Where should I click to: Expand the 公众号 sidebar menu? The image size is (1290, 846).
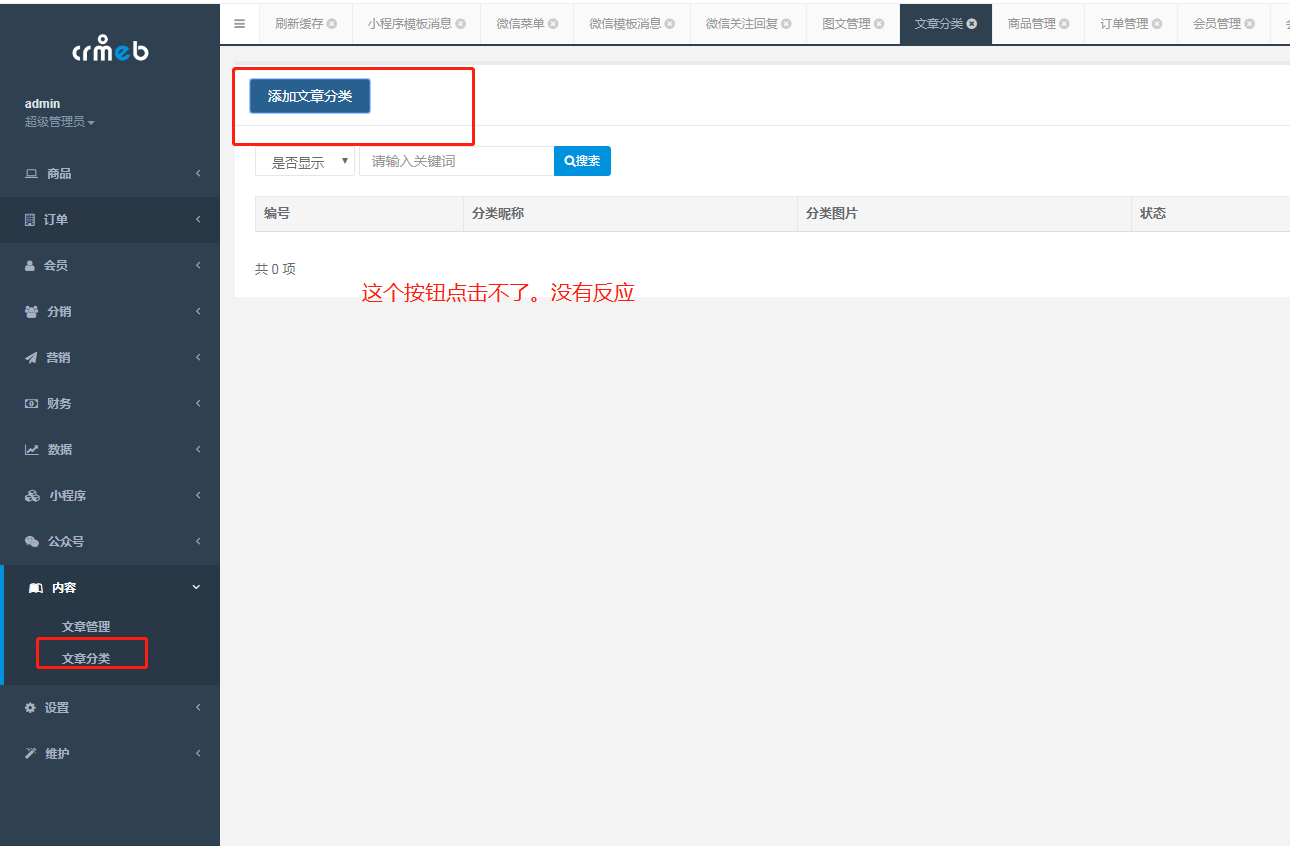110,542
